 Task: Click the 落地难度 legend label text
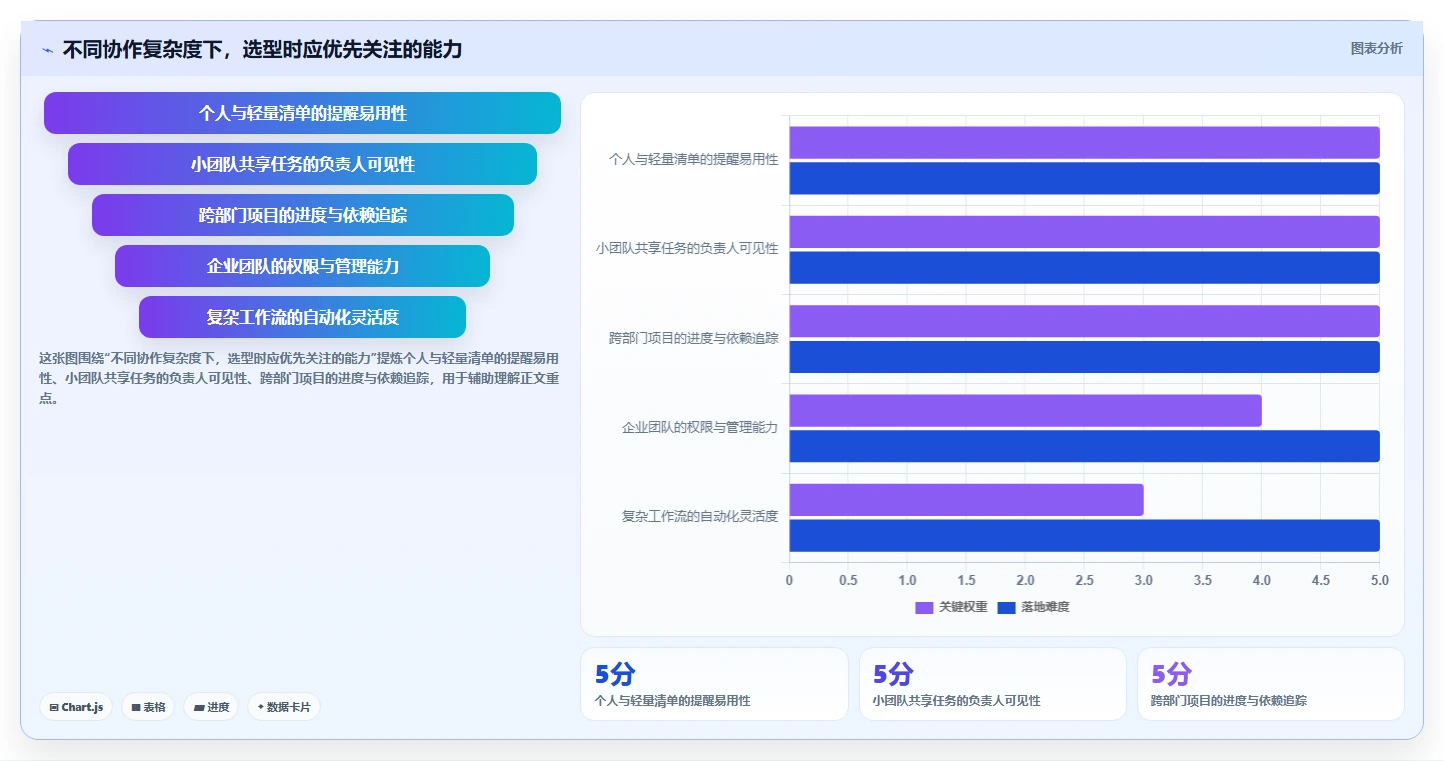1045,607
